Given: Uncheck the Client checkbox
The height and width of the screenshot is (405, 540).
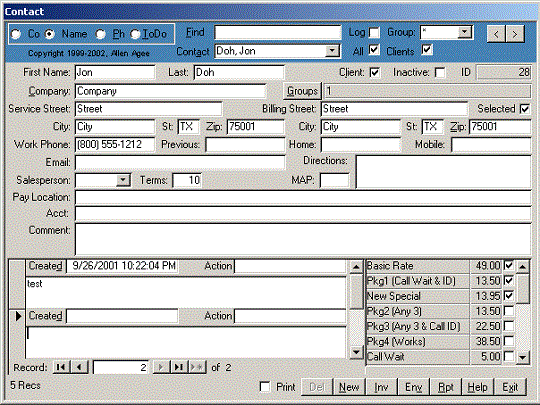Looking at the screenshot, I should pos(374,73).
